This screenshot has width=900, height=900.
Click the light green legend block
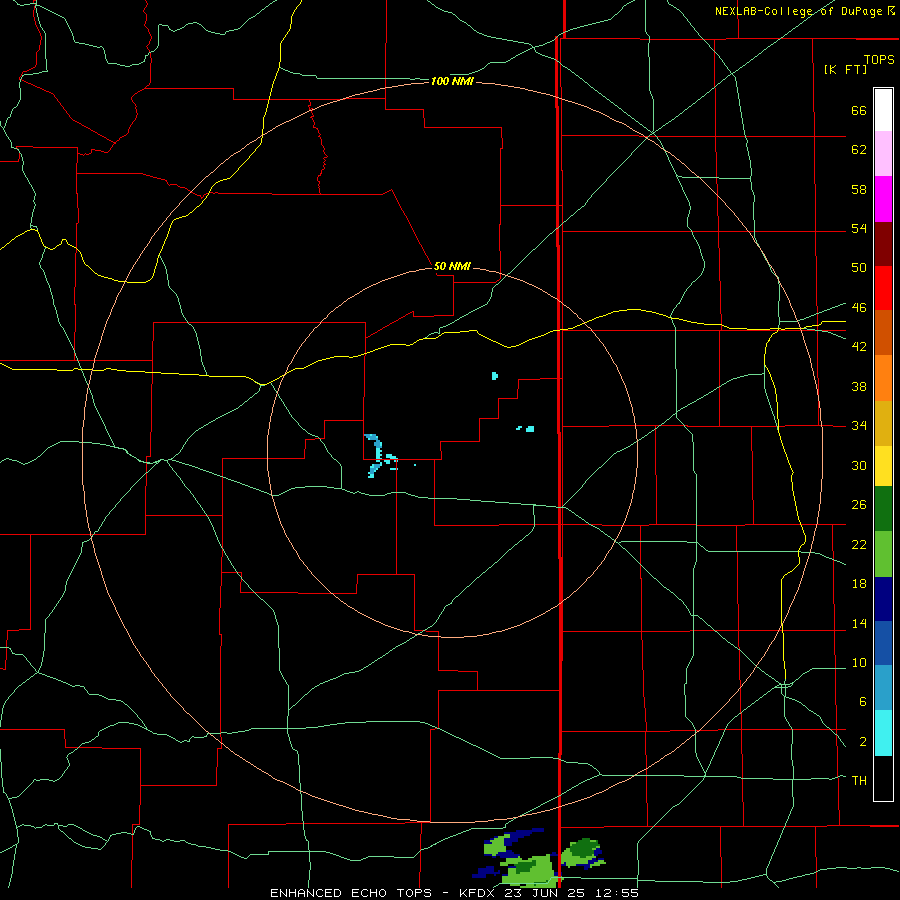(x=883, y=554)
